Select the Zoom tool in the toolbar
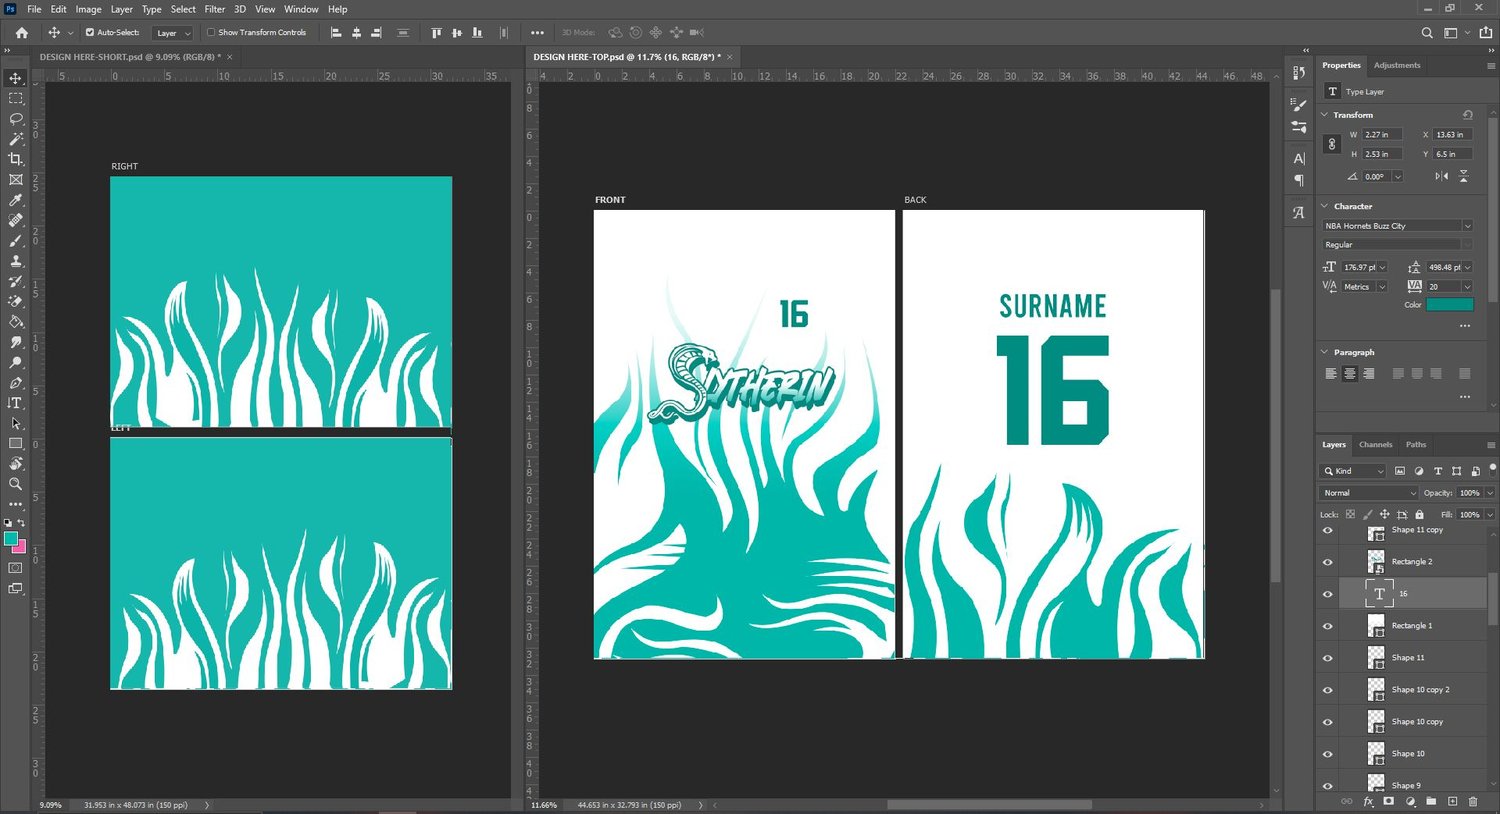1500x814 pixels. pos(15,484)
